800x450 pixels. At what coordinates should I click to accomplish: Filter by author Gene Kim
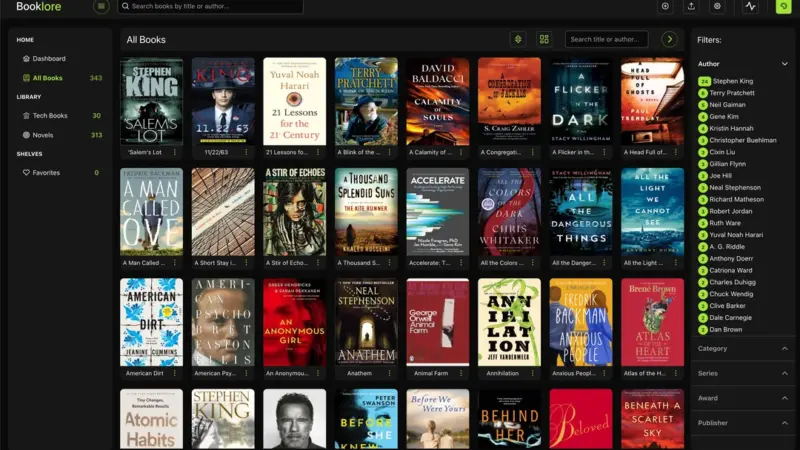point(723,116)
